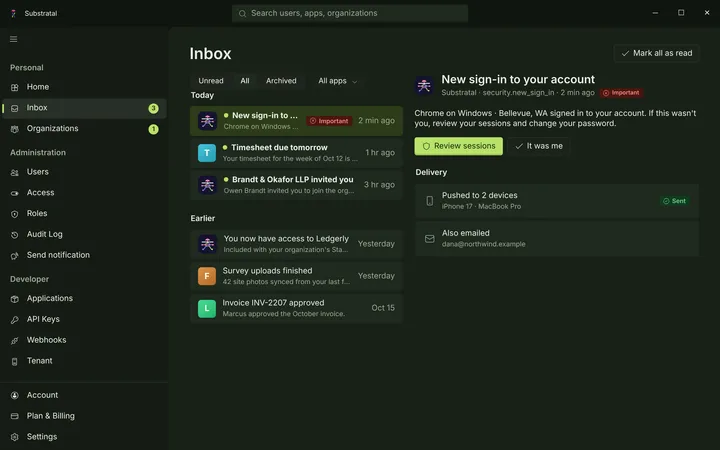Click the red Important tag in list row

click(x=329, y=121)
